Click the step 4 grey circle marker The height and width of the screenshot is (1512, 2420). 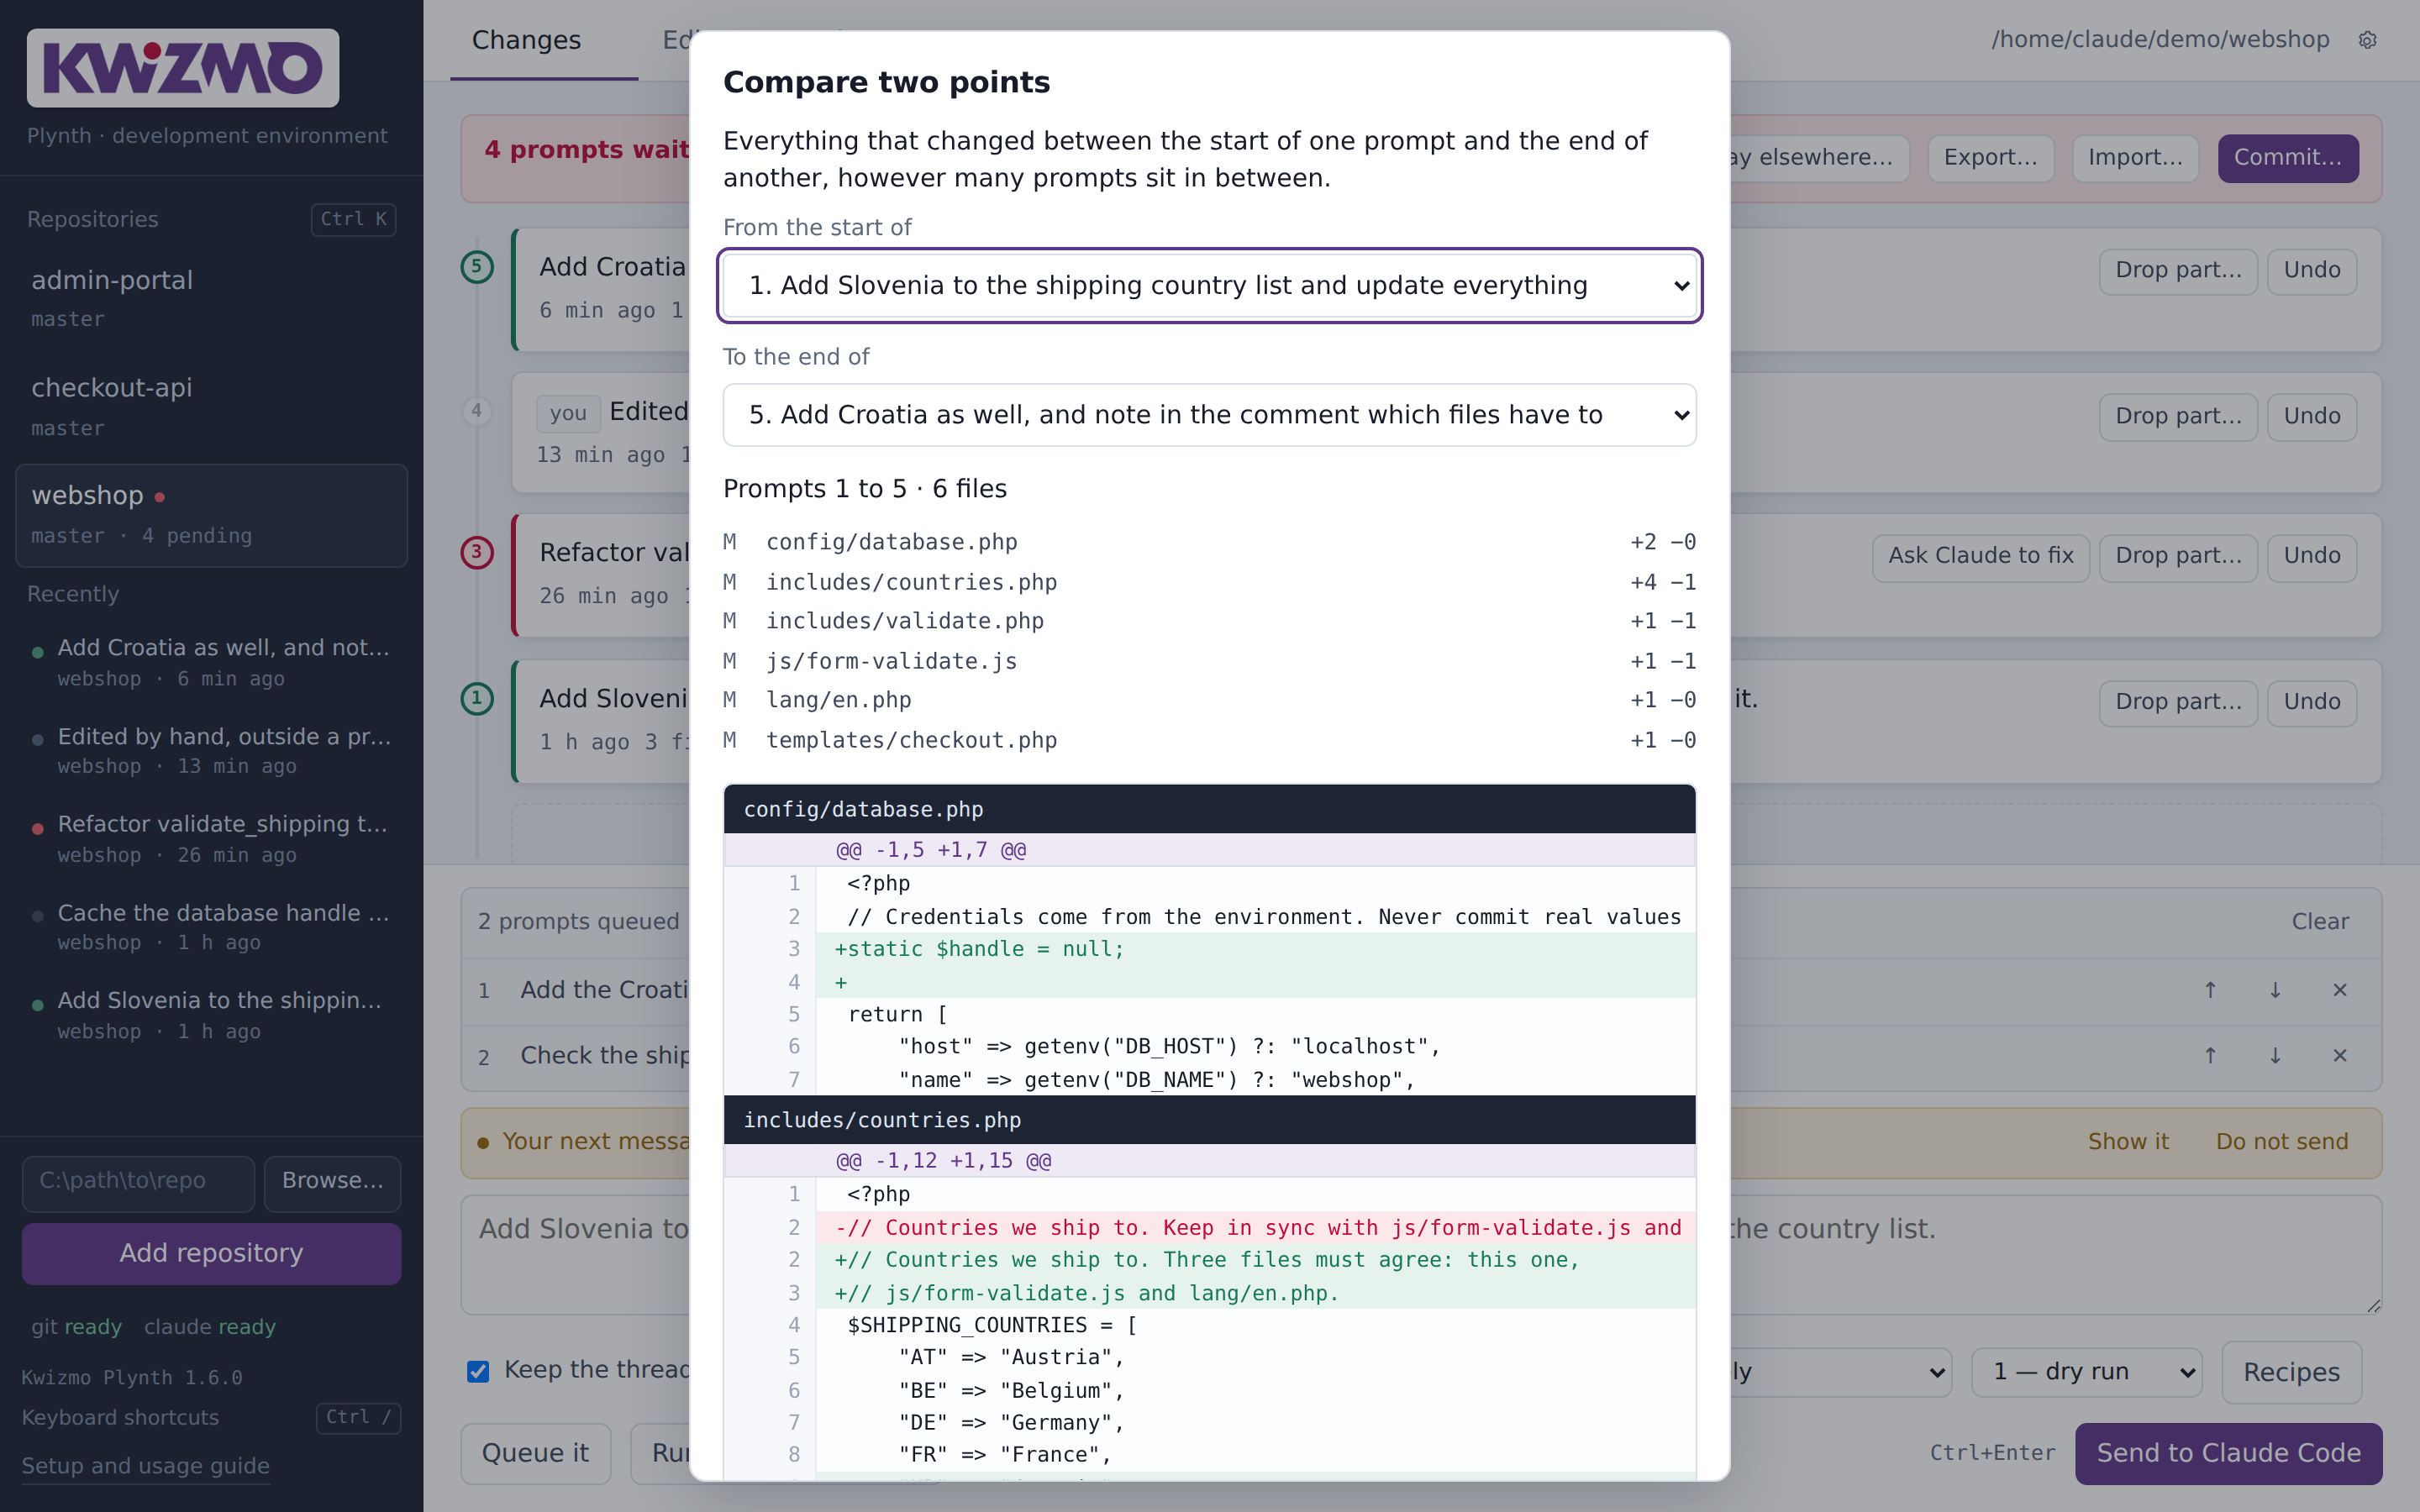click(x=477, y=411)
